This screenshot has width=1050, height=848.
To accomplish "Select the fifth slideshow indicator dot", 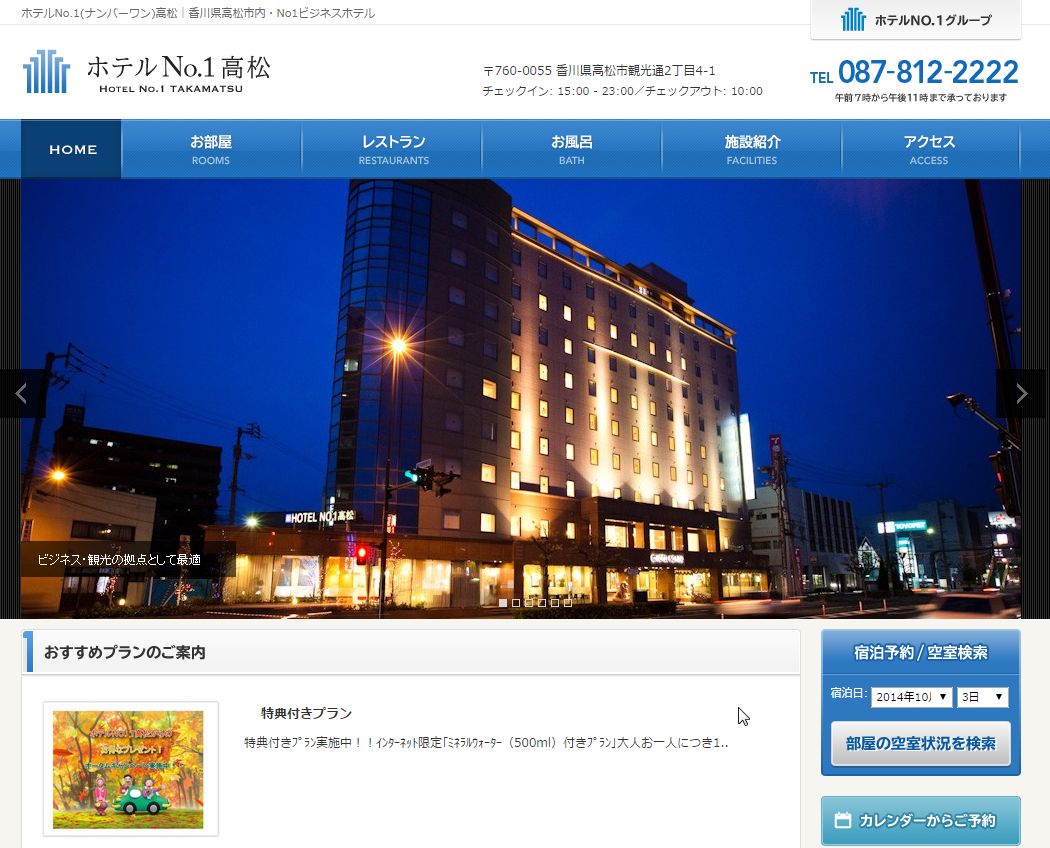I will (x=554, y=603).
